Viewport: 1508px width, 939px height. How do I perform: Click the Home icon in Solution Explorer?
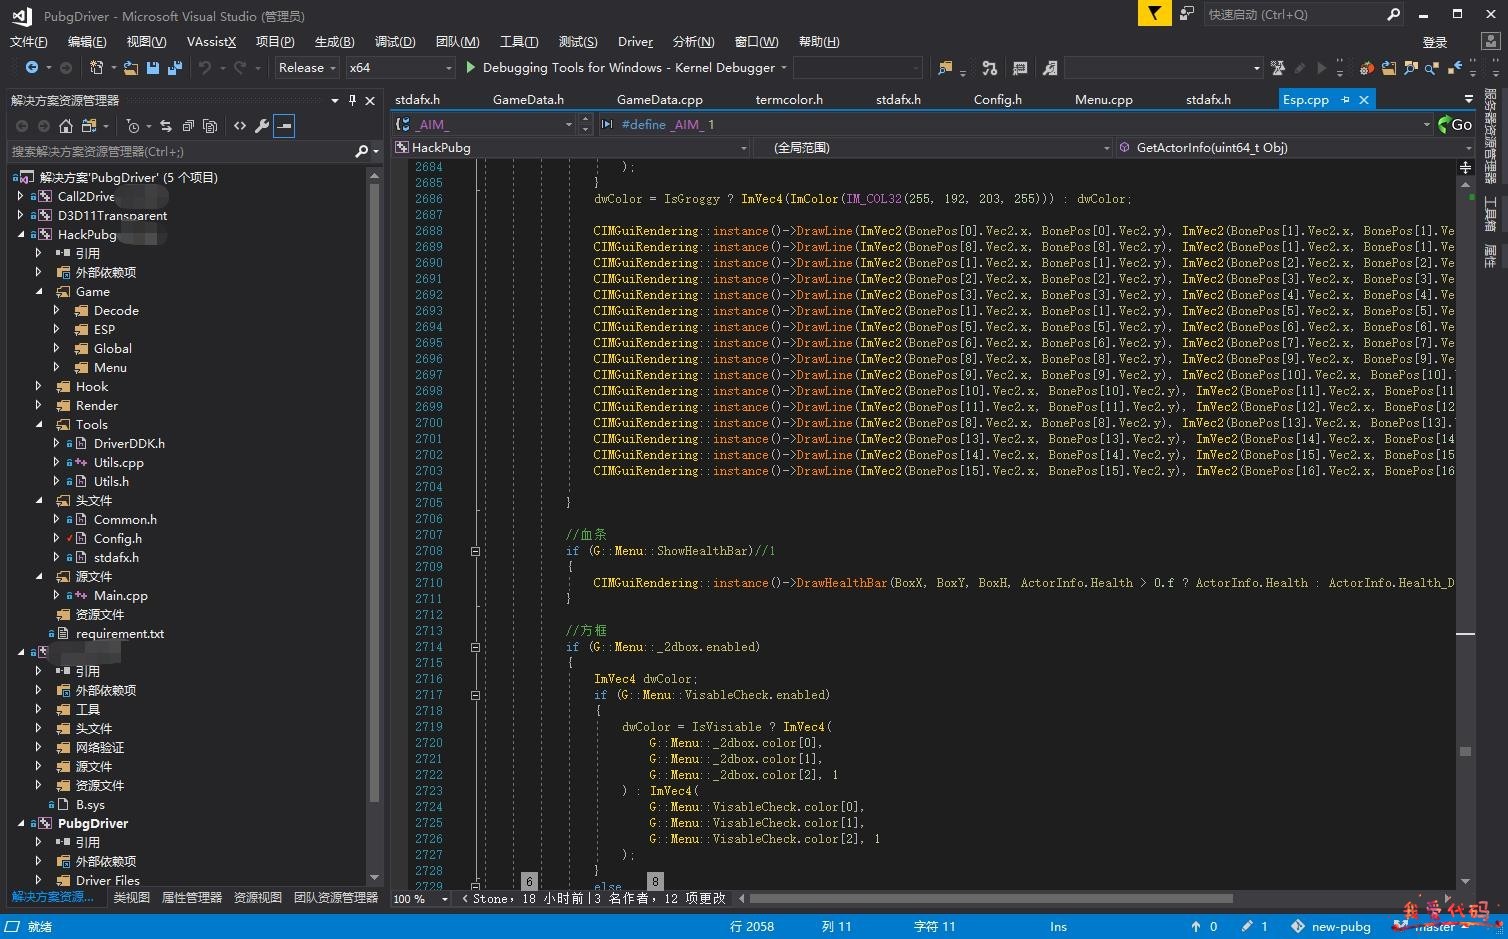pos(66,126)
